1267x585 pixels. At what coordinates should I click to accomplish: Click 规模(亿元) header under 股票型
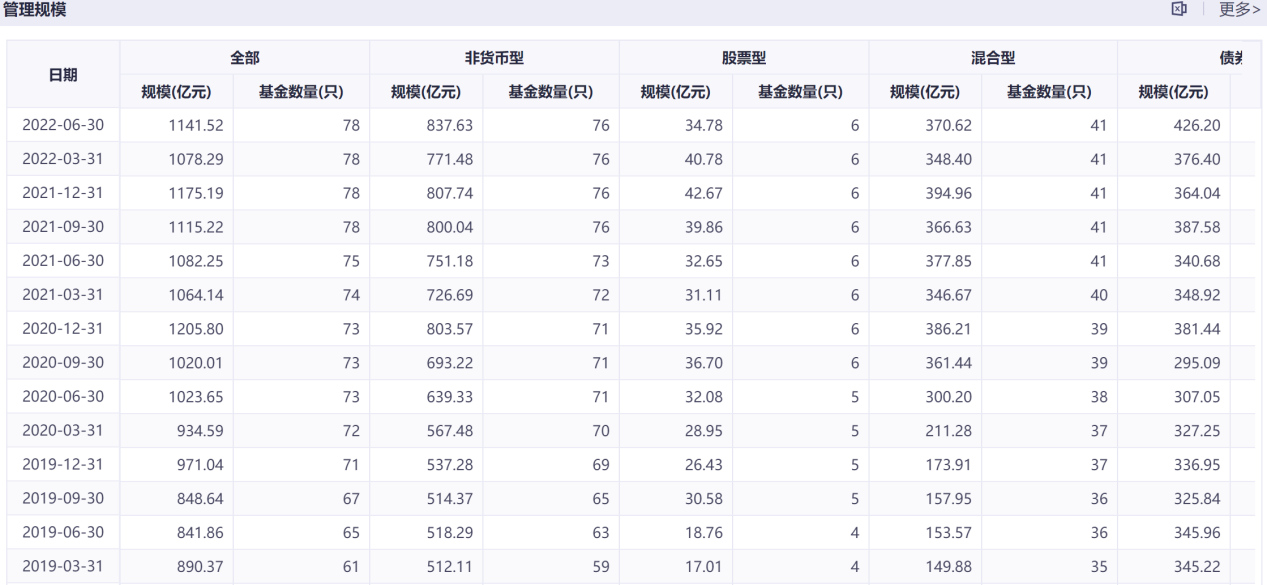pos(675,93)
